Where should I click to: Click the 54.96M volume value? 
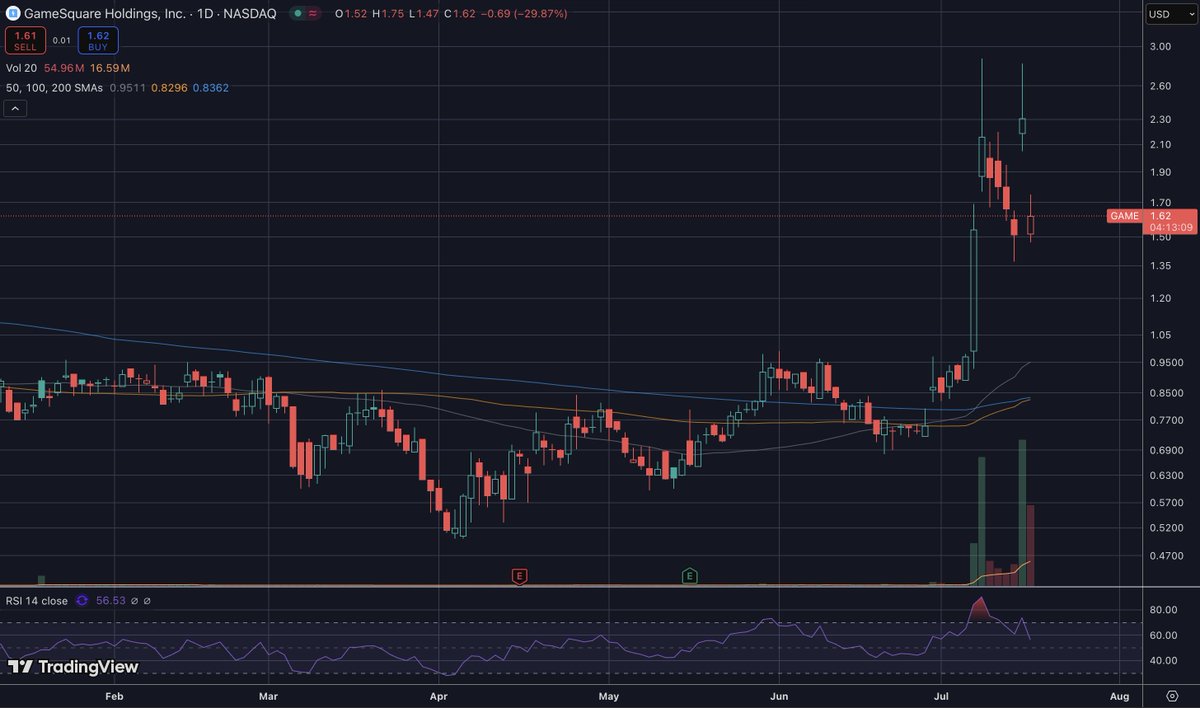(63, 68)
